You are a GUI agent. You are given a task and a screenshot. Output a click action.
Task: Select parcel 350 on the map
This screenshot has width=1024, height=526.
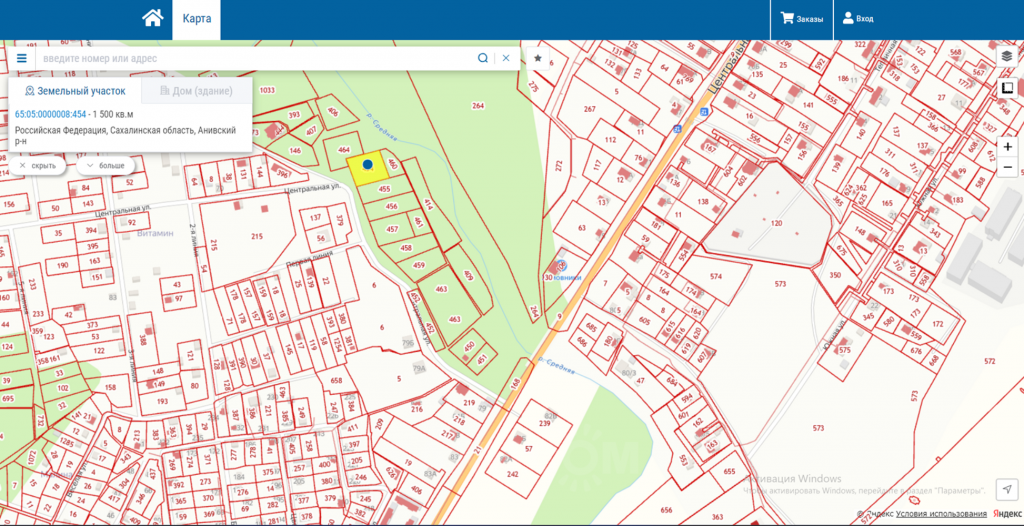click(x=835, y=275)
